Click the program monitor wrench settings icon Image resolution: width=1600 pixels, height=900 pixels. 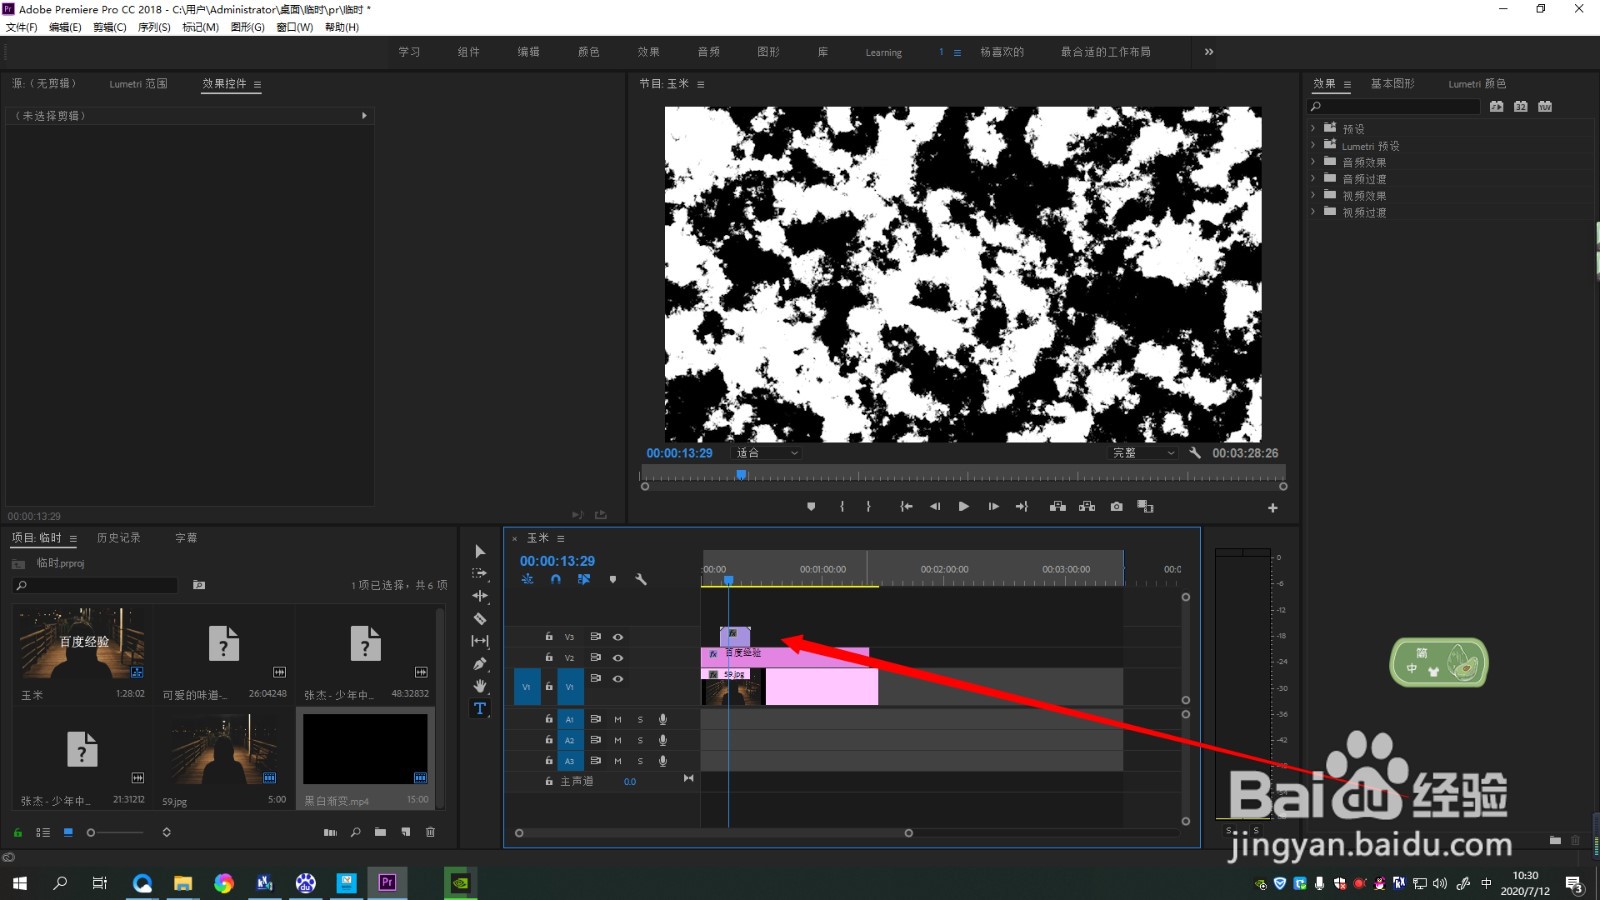(x=1195, y=453)
